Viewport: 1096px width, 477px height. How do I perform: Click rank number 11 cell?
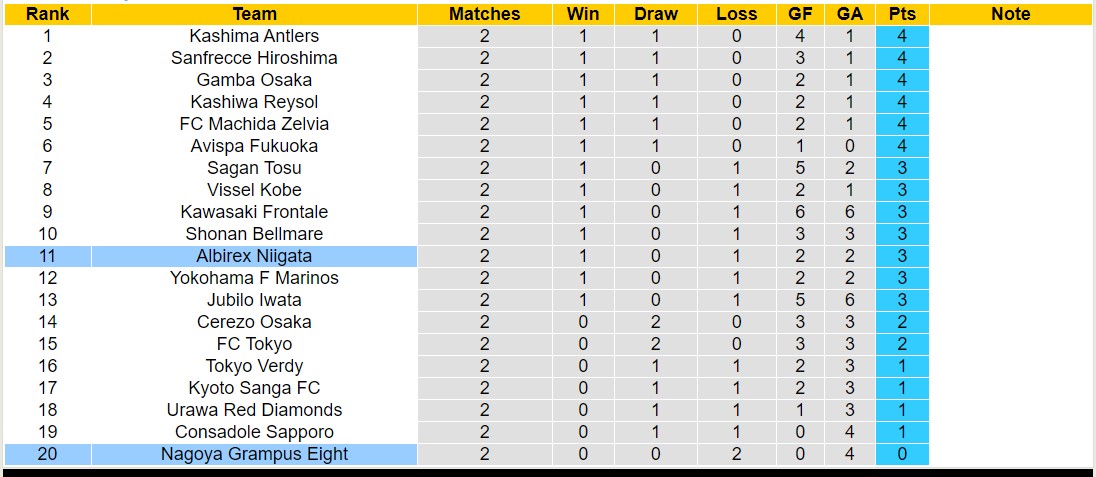tap(47, 256)
